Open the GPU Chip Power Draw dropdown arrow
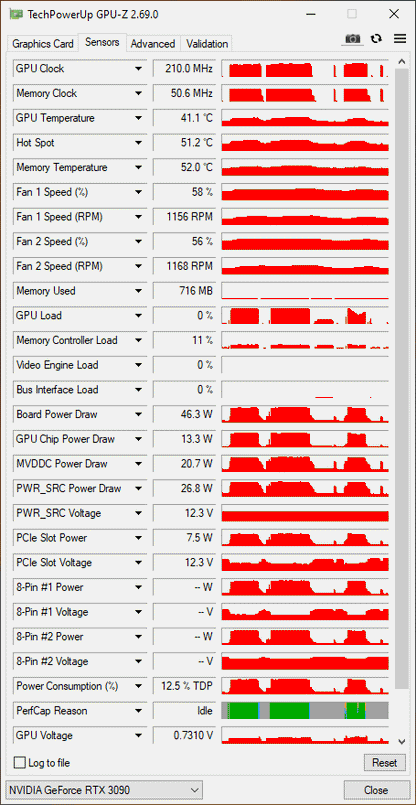This screenshot has width=416, height=805. 138,439
